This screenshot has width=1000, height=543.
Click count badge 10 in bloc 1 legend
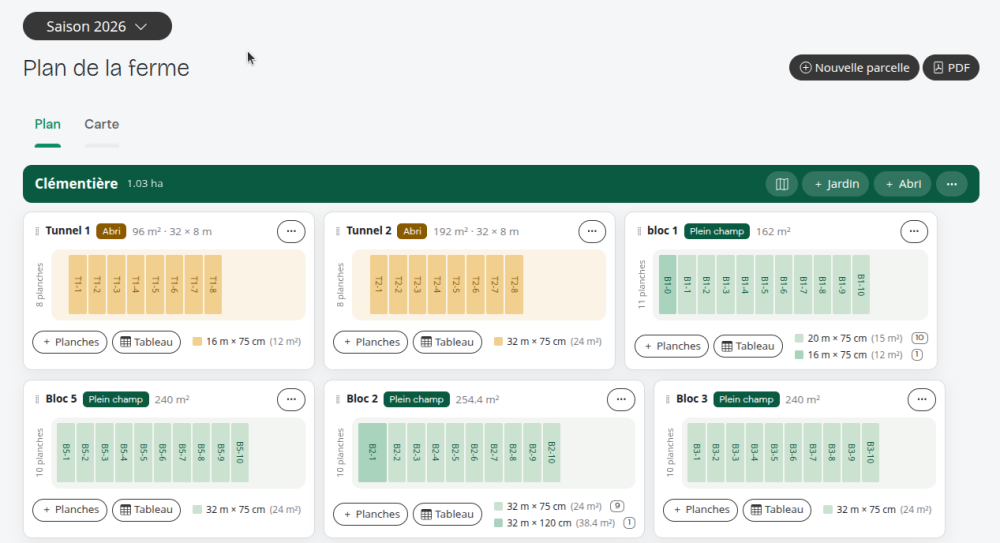point(920,338)
